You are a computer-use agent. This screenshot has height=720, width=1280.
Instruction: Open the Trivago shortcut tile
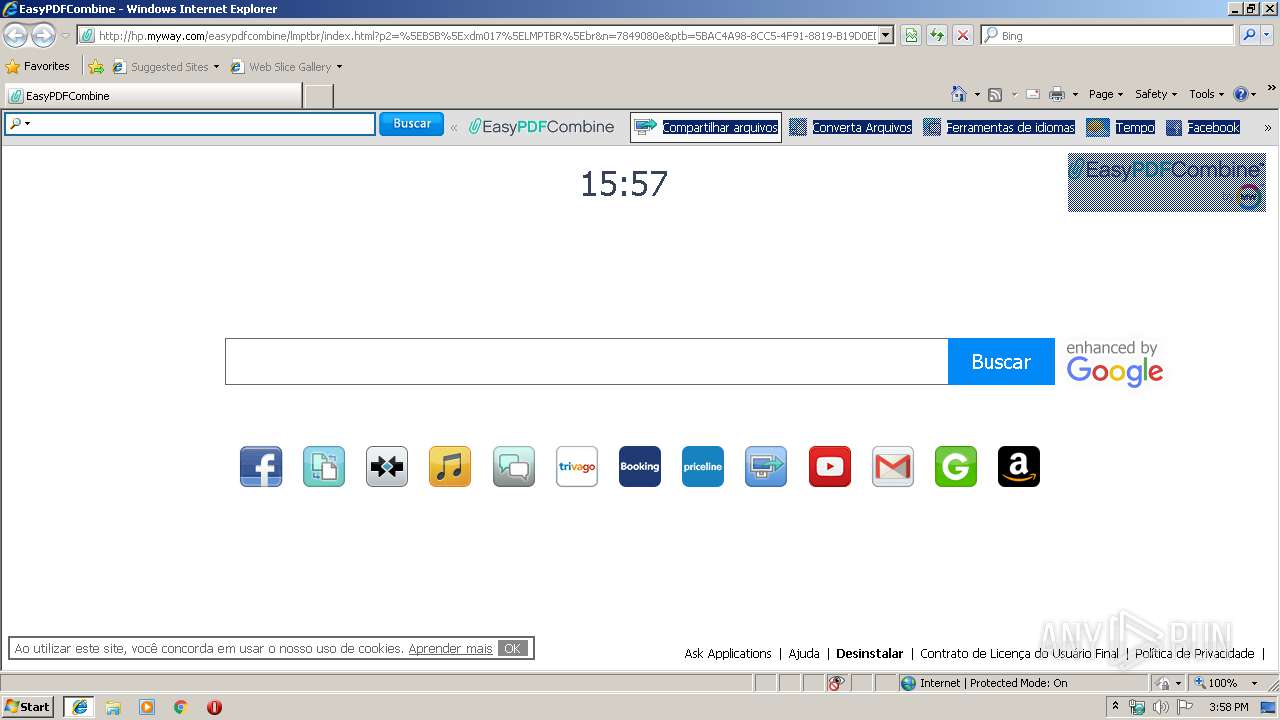577,467
